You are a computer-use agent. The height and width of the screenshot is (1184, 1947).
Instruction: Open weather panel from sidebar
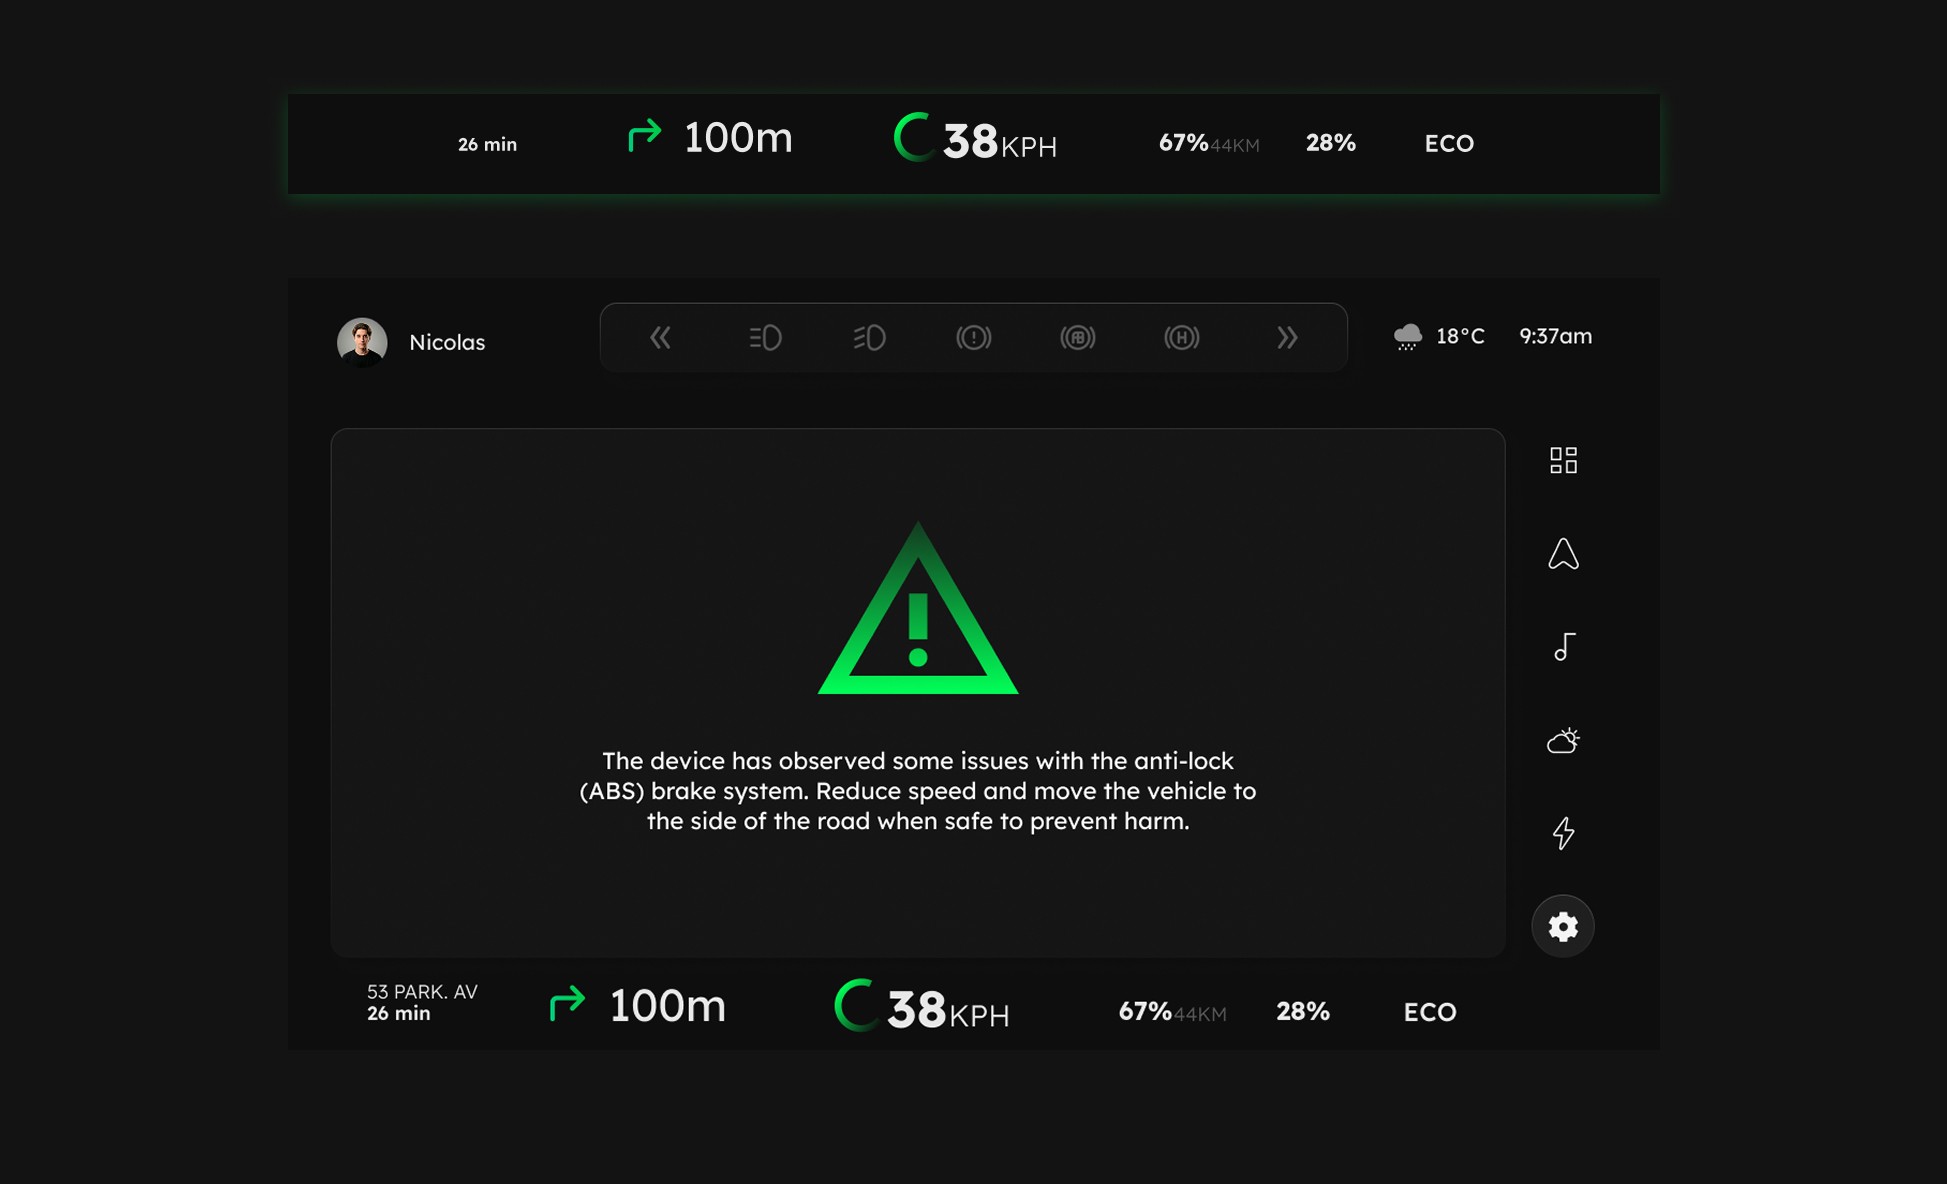(x=1563, y=740)
